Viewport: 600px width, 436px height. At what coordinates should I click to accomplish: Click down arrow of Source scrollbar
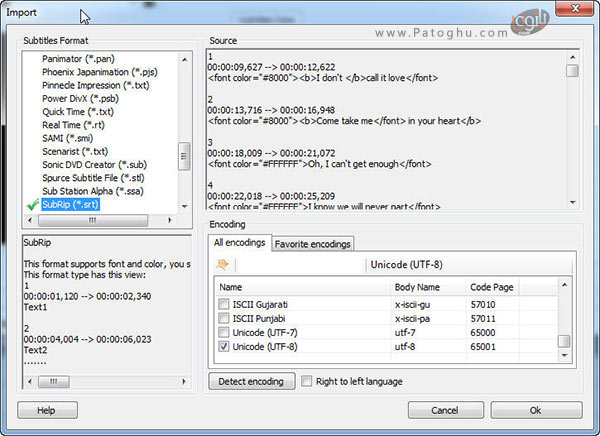click(x=572, y=202)
